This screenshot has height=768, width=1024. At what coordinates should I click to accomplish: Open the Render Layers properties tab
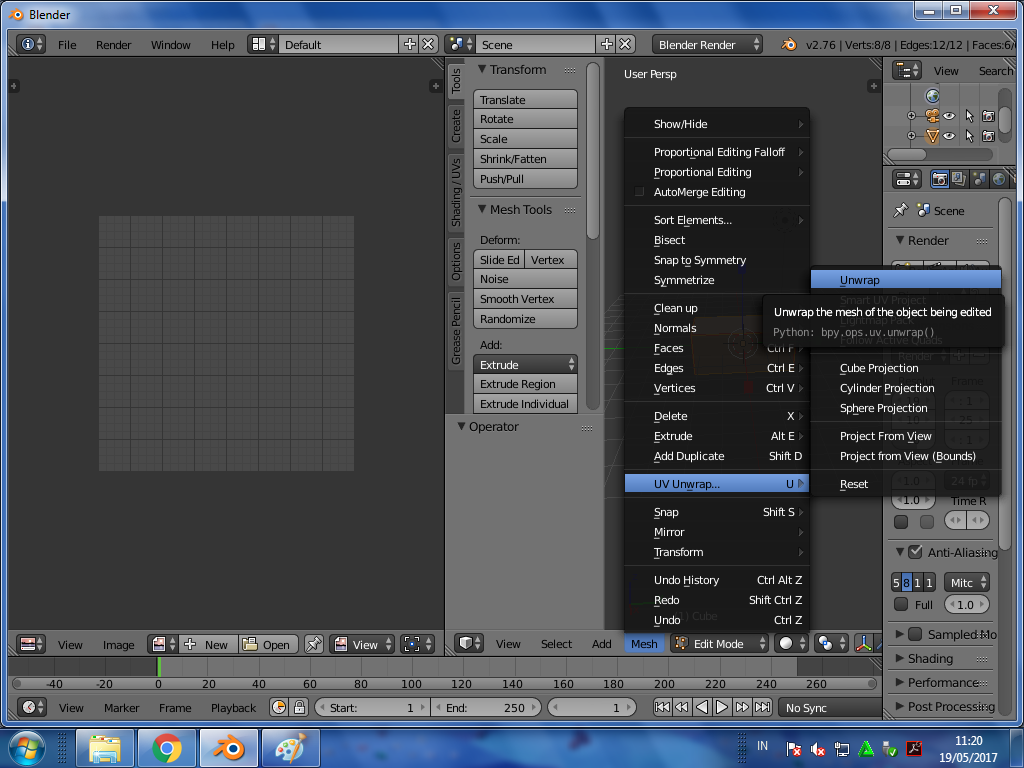pyautogui.click(x=959, y=179)
